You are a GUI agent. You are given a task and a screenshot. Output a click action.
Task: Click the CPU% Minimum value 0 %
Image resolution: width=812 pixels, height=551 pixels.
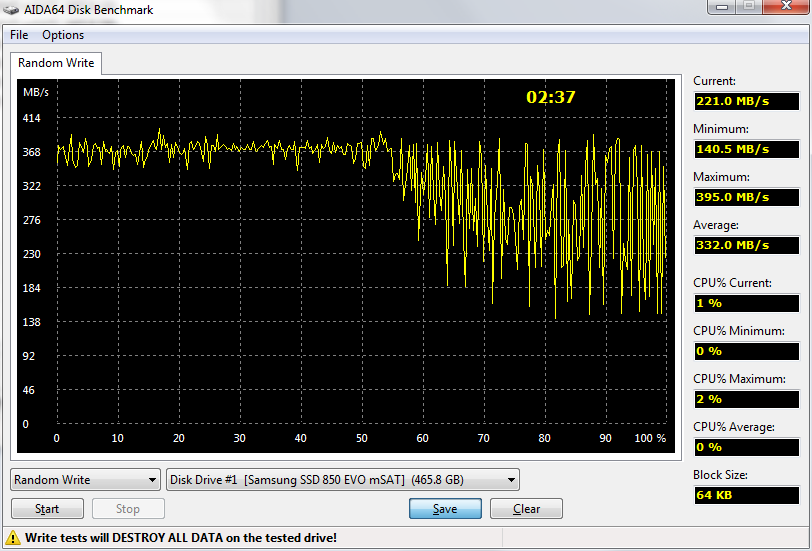(x=746, y=351)
